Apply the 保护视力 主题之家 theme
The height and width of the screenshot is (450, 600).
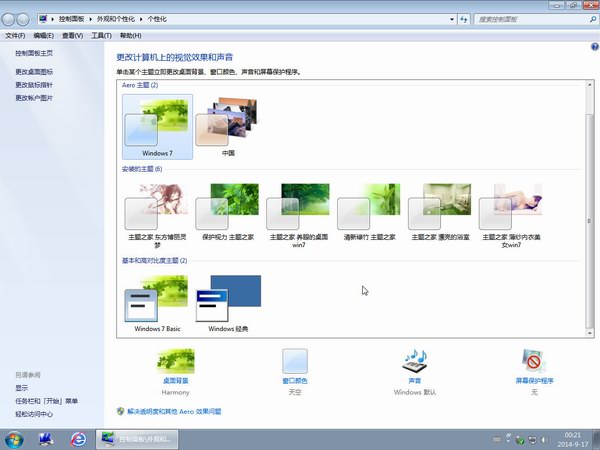coord(228,212)
